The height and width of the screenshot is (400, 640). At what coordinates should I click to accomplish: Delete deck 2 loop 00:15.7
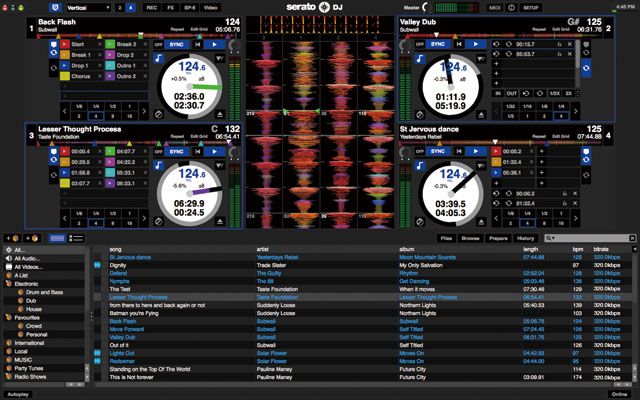(x=570, y=44)
